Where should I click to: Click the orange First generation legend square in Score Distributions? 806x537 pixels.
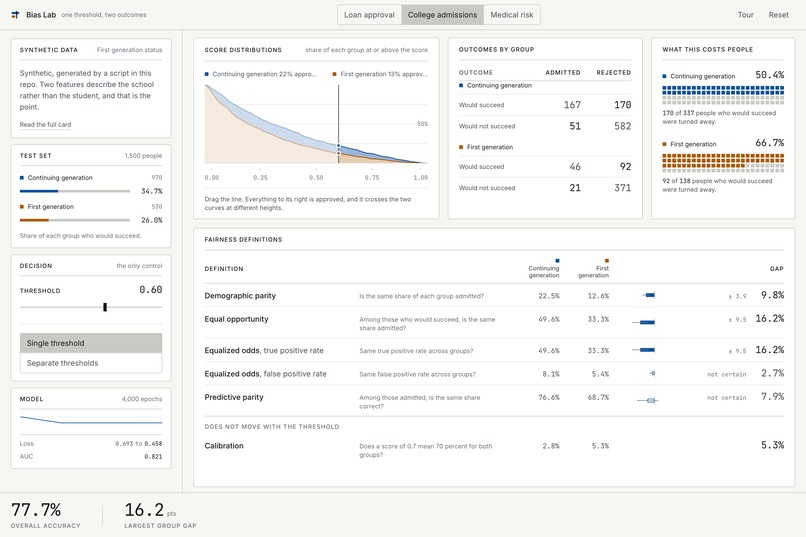pyautogui.click(x=335, y=74)
